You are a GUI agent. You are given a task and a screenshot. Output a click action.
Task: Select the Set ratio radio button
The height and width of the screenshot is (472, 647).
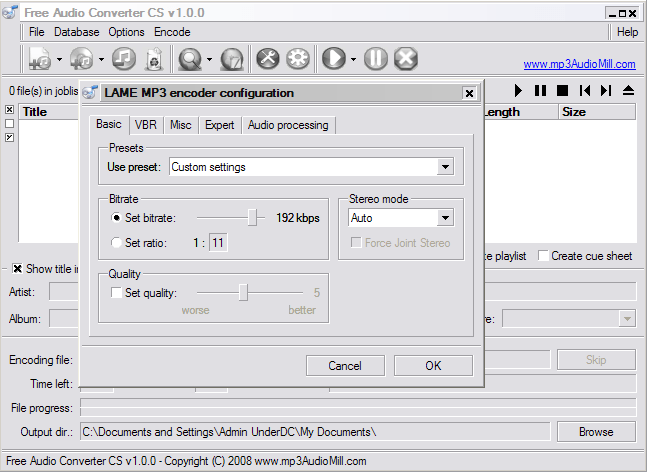click(116, 243)
